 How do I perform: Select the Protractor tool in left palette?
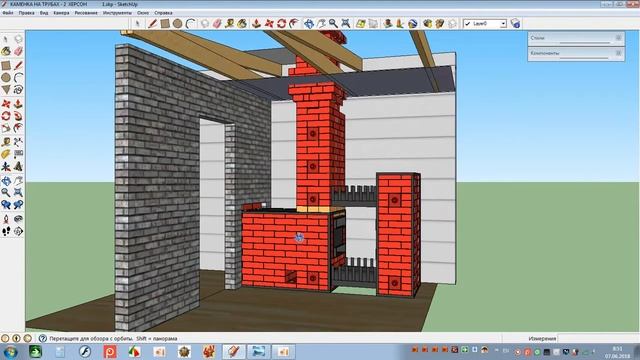pos(6,154)
